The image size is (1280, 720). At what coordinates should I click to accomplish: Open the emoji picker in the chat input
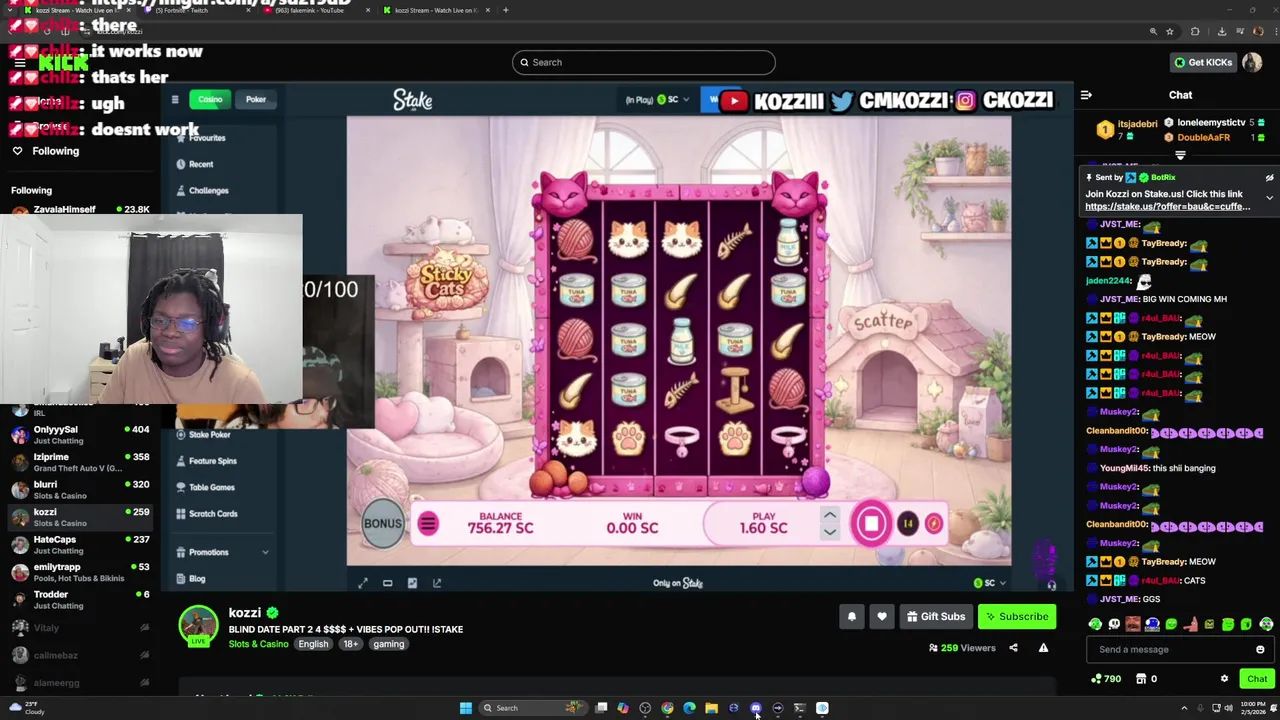[x=1260, y=649]
